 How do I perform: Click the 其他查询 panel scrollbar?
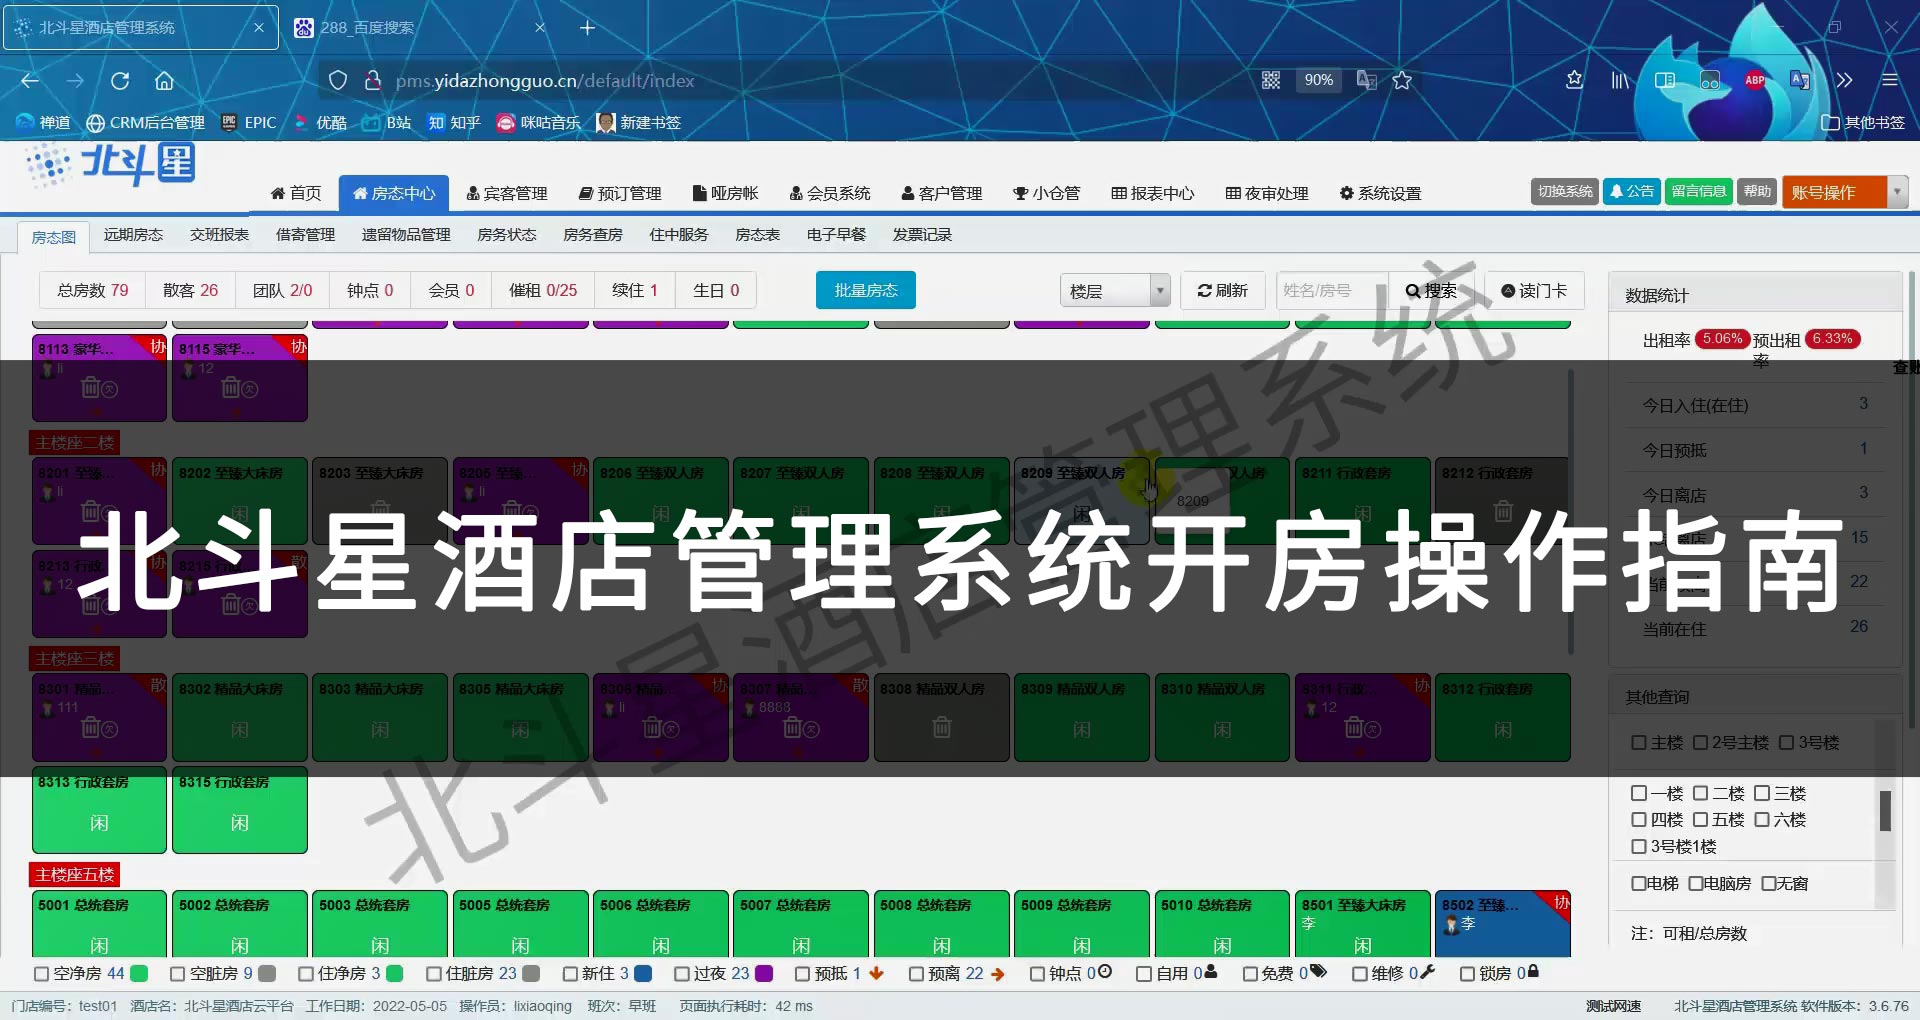point(1885,811)
